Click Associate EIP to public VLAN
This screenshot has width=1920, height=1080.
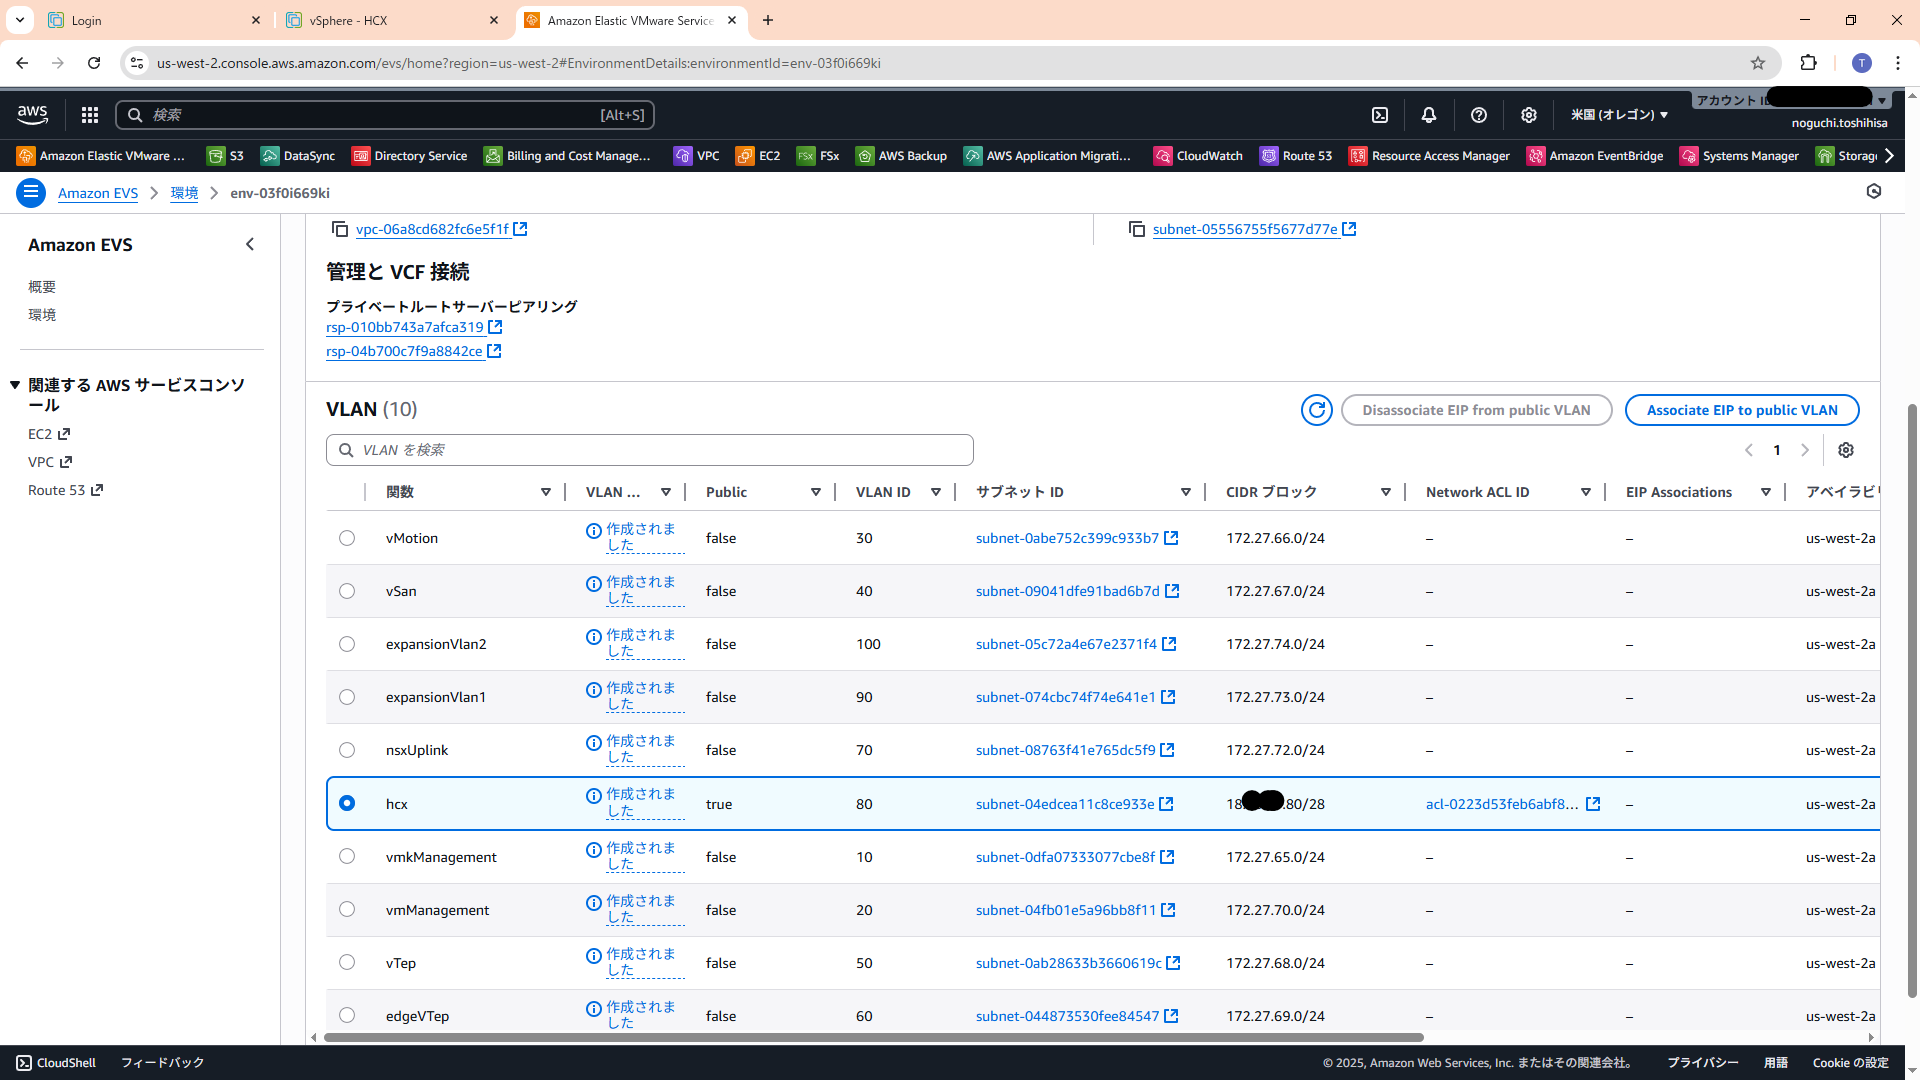click(1741, 410)
